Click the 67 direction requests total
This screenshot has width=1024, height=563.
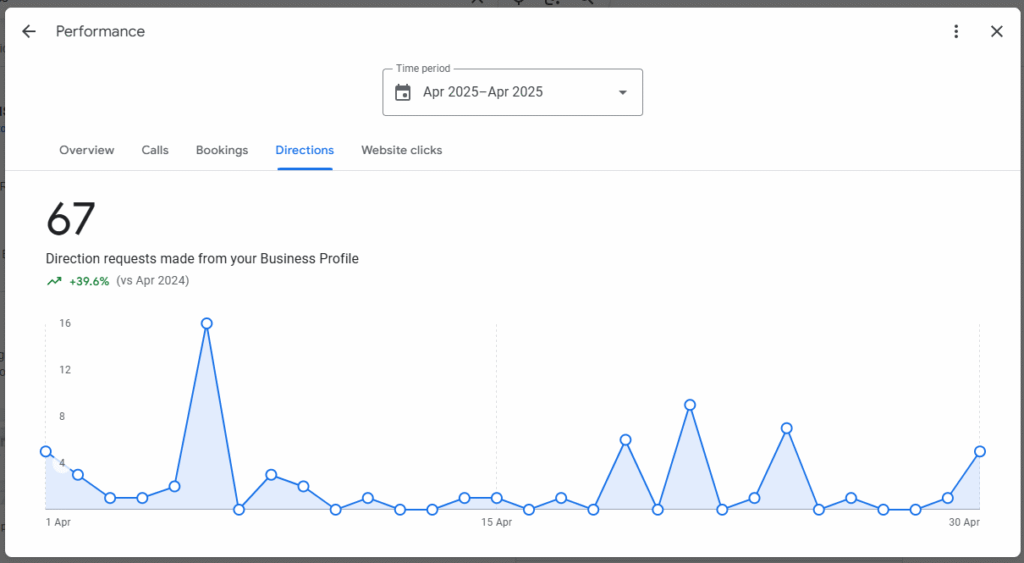pos(71,219)
